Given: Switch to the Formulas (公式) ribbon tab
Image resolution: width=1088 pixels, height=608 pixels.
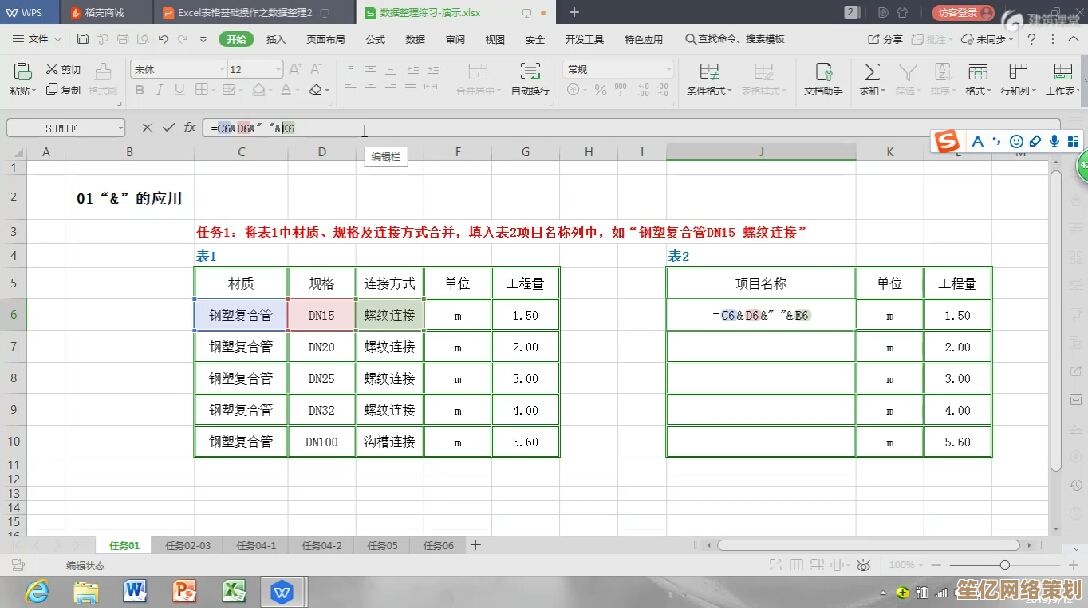Looking at the screenshot, I should (375, 39).
